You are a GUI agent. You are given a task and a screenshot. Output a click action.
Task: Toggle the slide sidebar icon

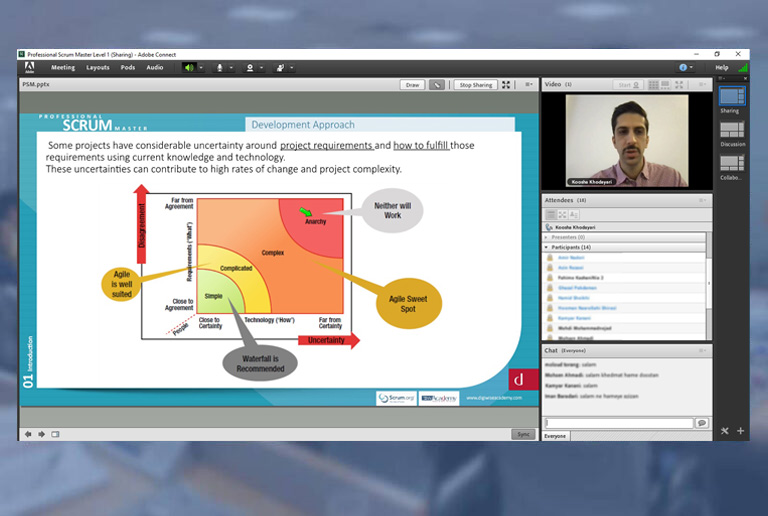point(55,434)
